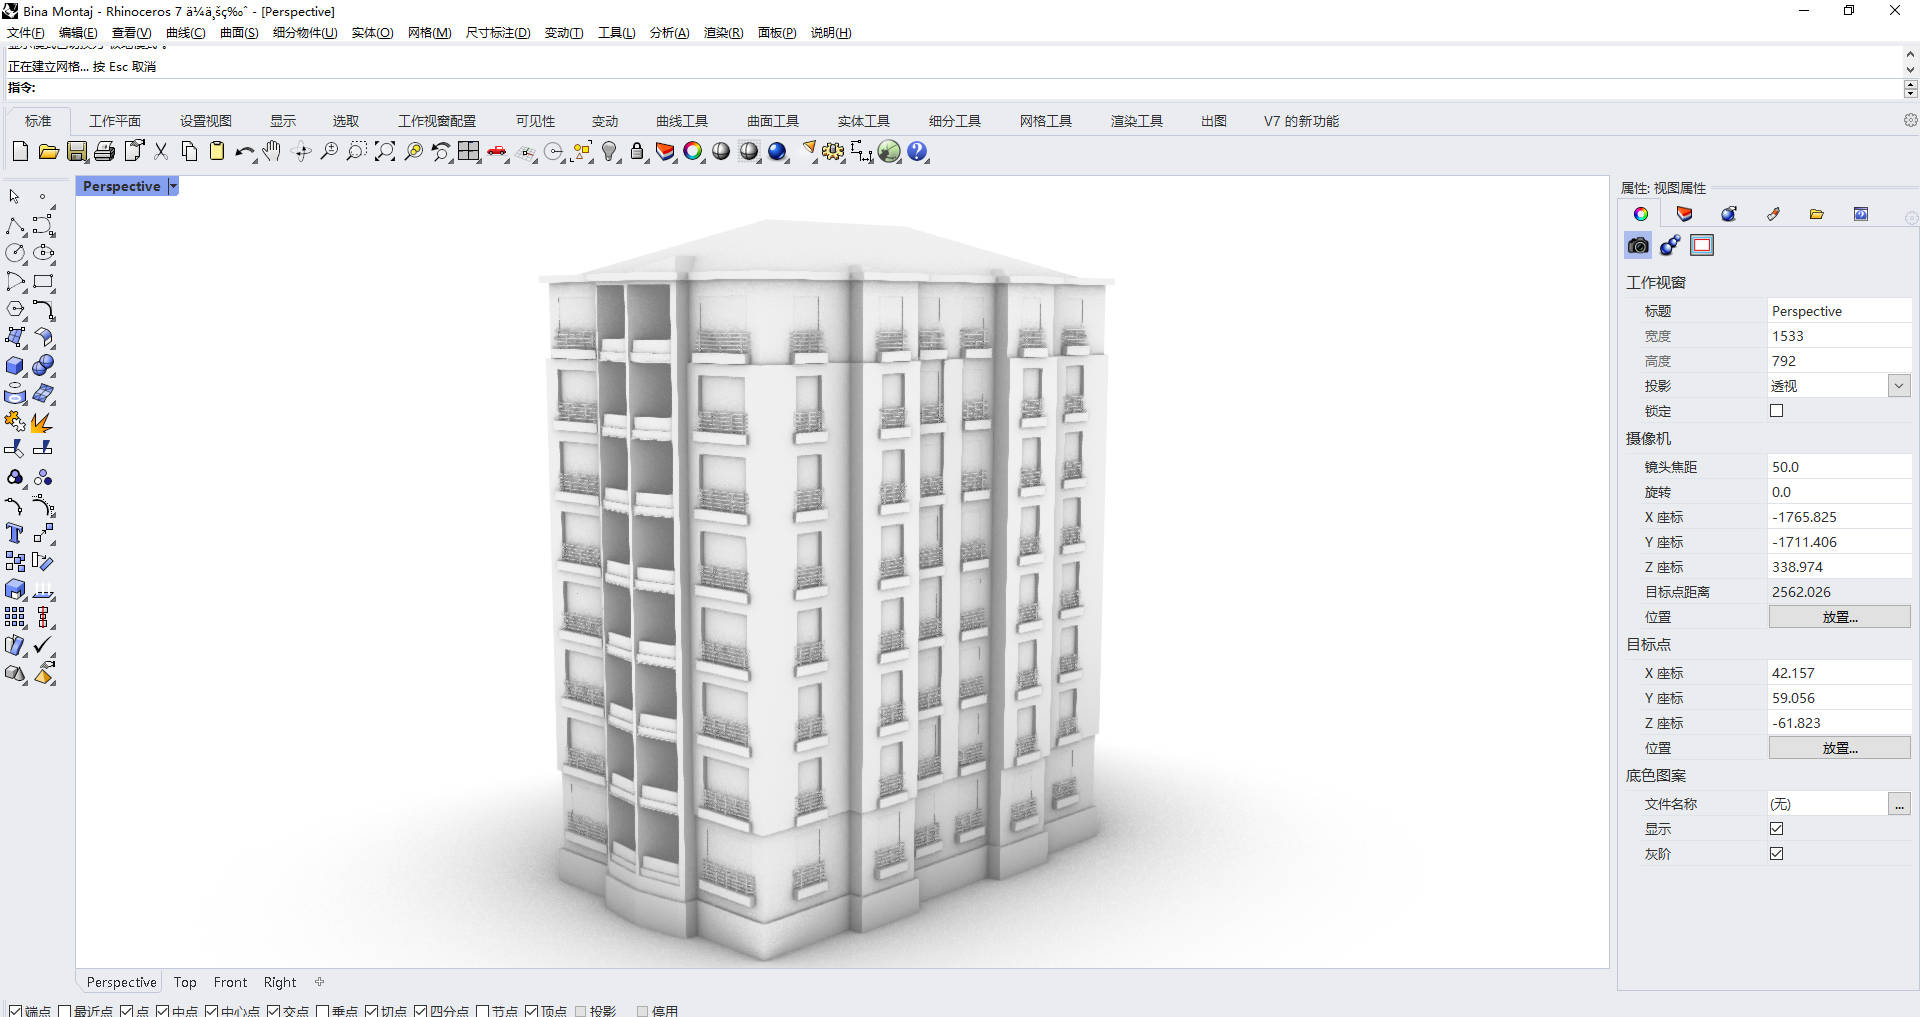This screenshot has width=1920, height=1017.
Task: Click the 标题 title field showing Perspective
Action: point(1839,311)
